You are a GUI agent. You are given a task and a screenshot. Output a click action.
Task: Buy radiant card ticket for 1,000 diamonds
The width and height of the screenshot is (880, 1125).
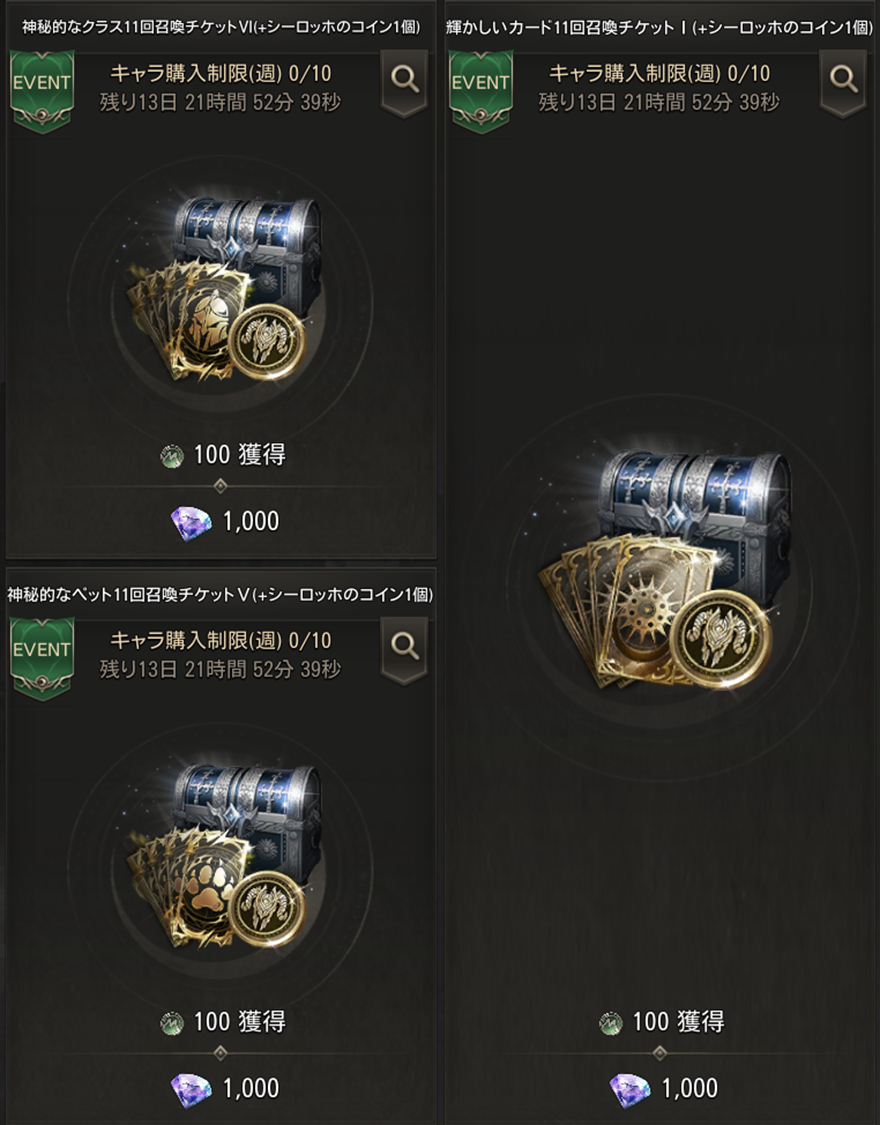(664, 1088)
